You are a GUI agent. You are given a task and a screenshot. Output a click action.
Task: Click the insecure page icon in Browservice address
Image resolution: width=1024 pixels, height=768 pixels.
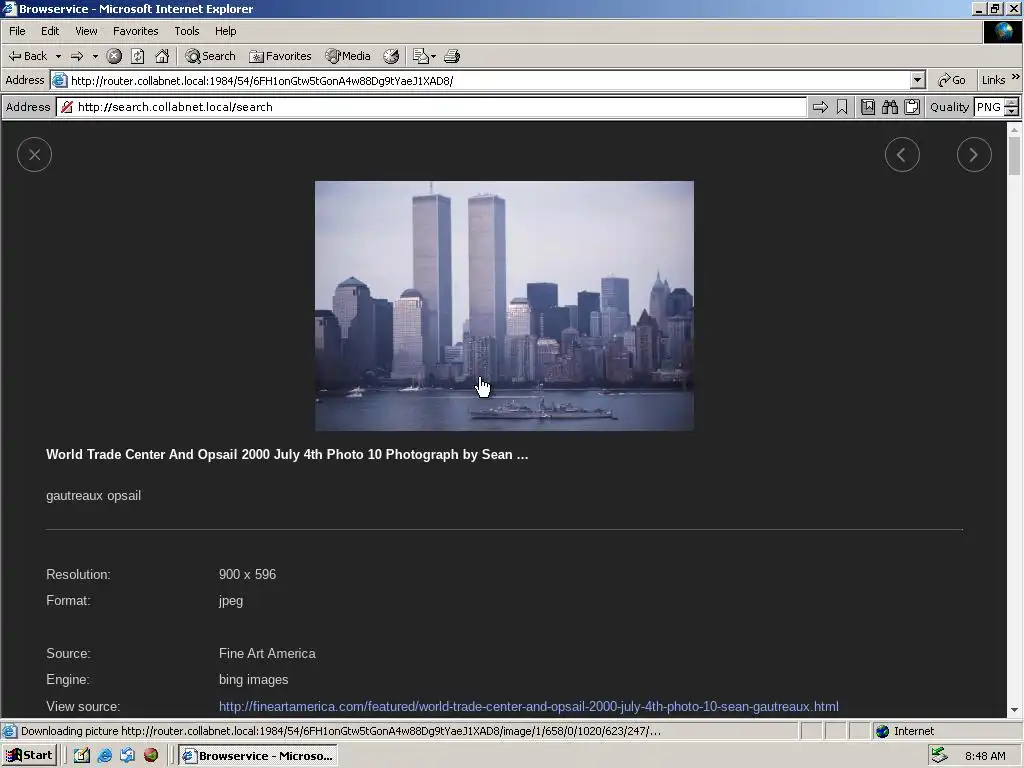[x=67, y=107]
